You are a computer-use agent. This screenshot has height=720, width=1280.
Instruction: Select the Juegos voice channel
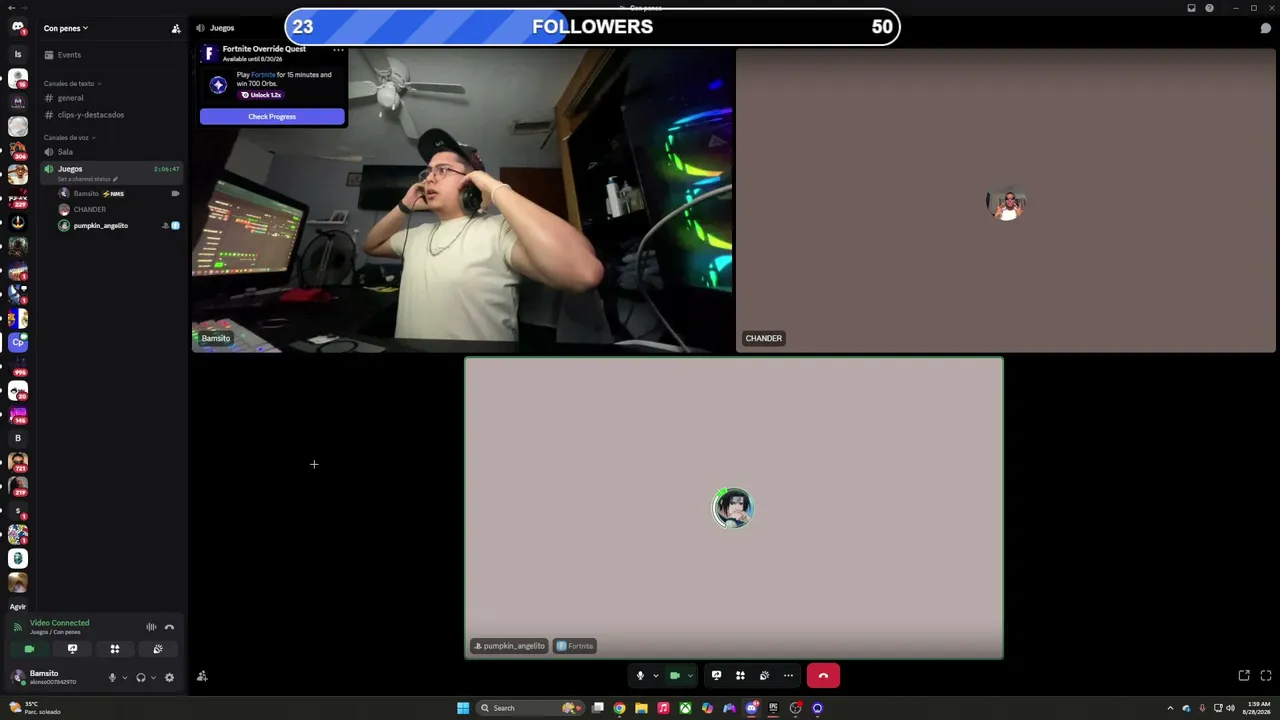coord(112,172)
